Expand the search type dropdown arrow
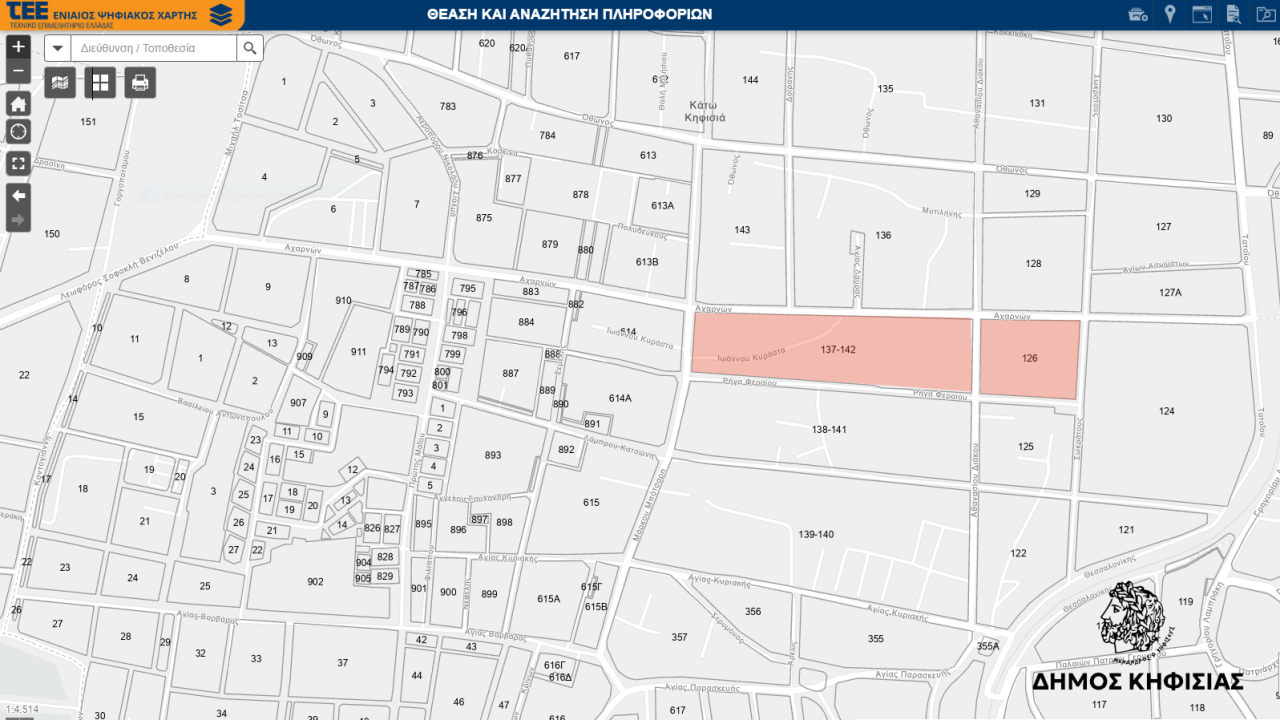The width and height of the screenshot is (1280, 720). point(57,47)
